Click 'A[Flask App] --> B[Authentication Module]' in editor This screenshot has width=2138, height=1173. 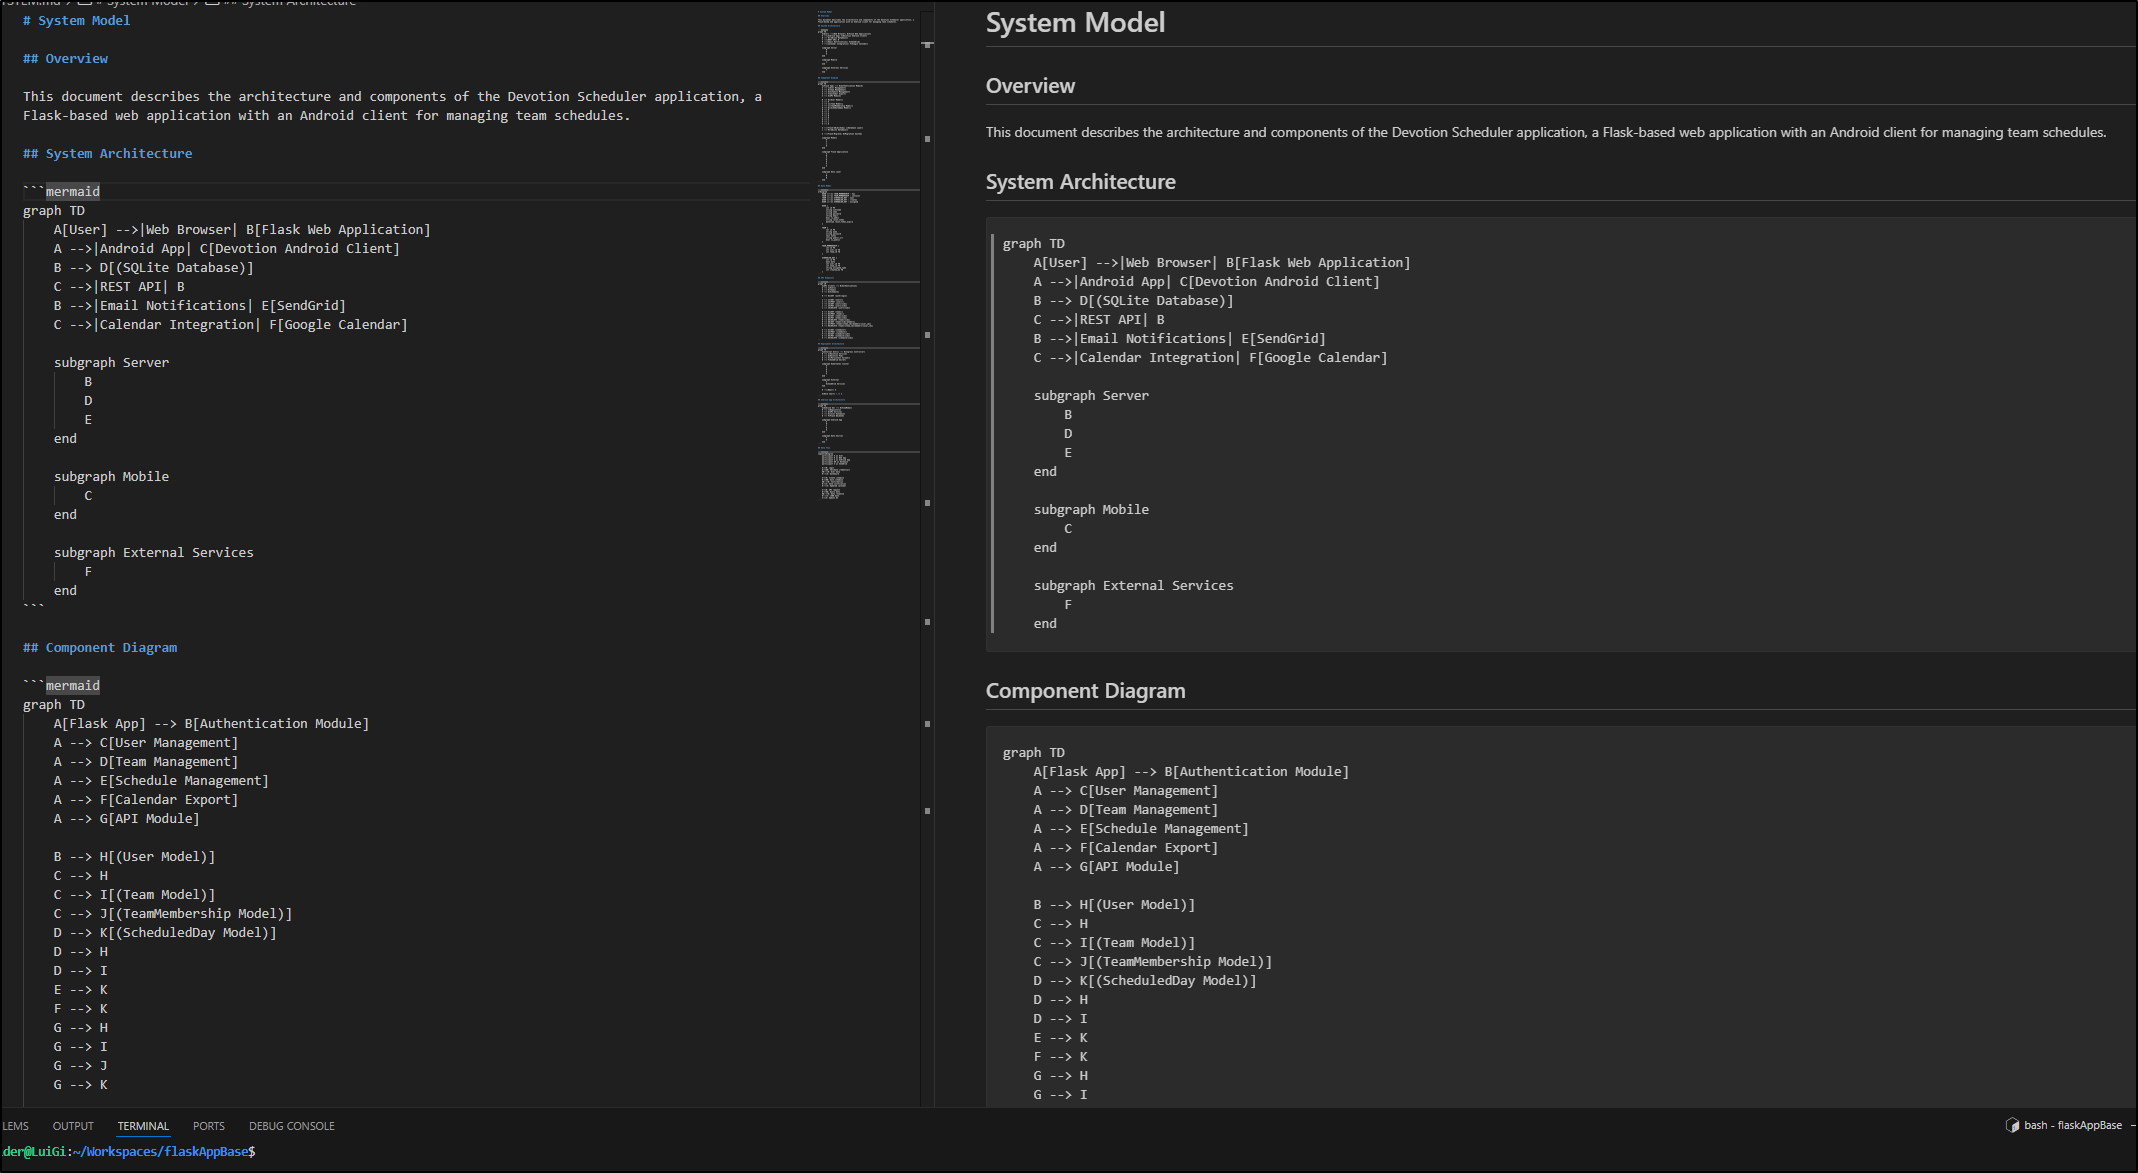tap(211, 723)
